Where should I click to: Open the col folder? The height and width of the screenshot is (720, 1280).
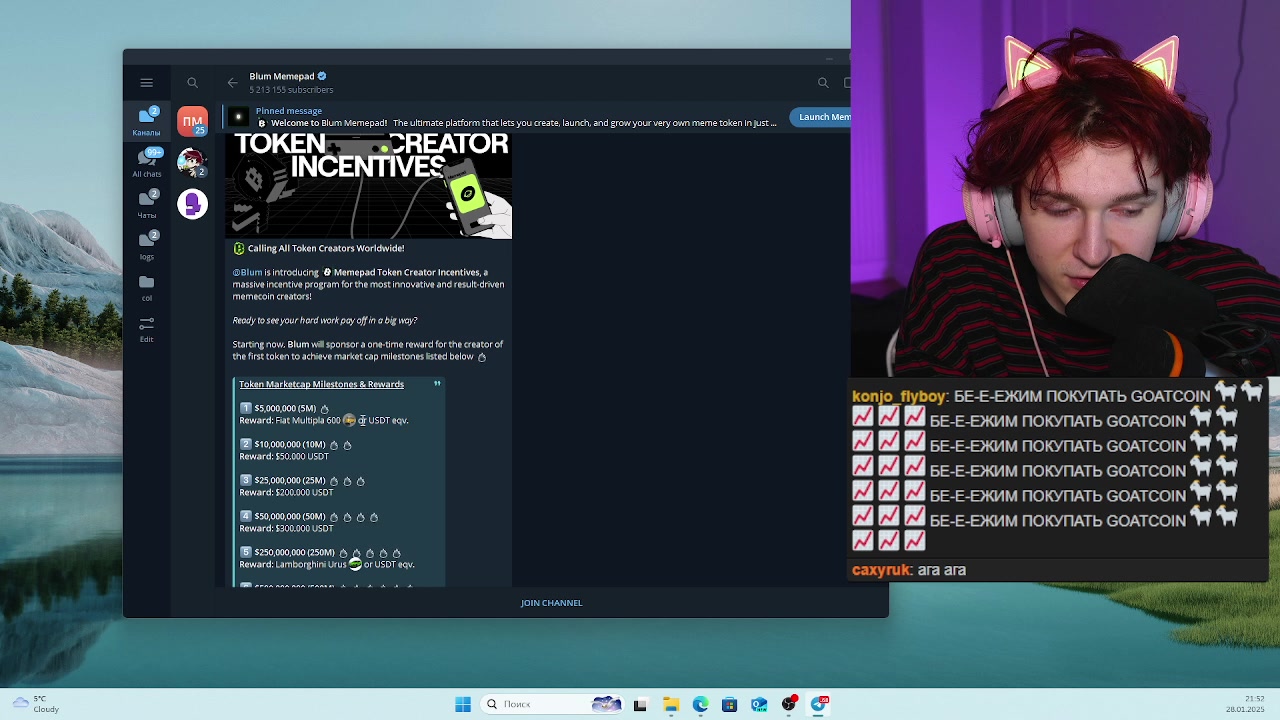(147, 287)
